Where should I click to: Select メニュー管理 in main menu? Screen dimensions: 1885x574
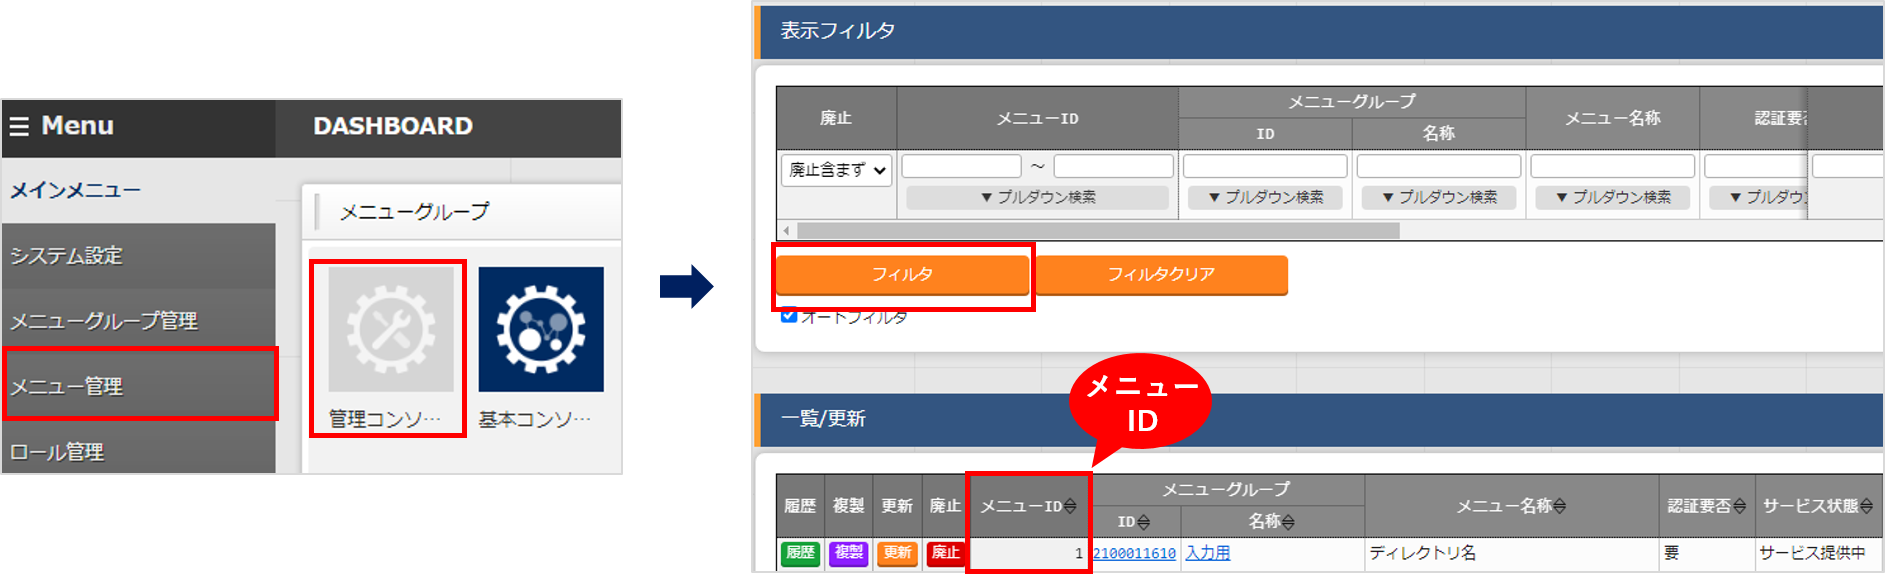[x=139, y=386]
